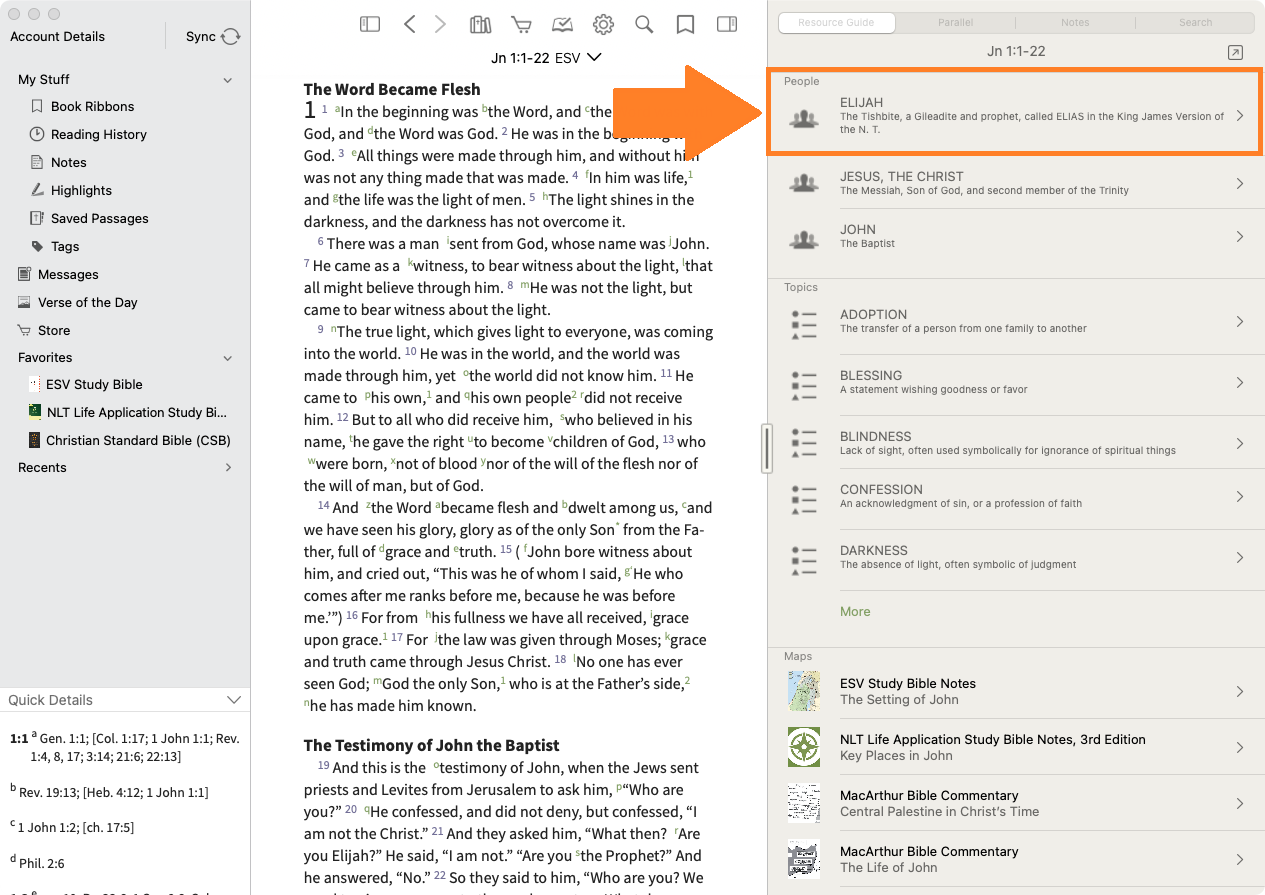Open Account Details

click(57, 36)
